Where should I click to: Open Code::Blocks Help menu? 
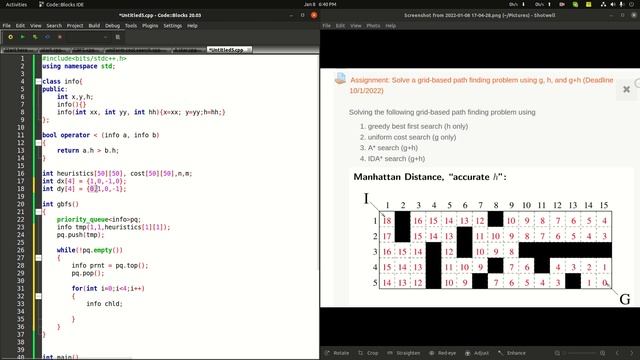192,26
